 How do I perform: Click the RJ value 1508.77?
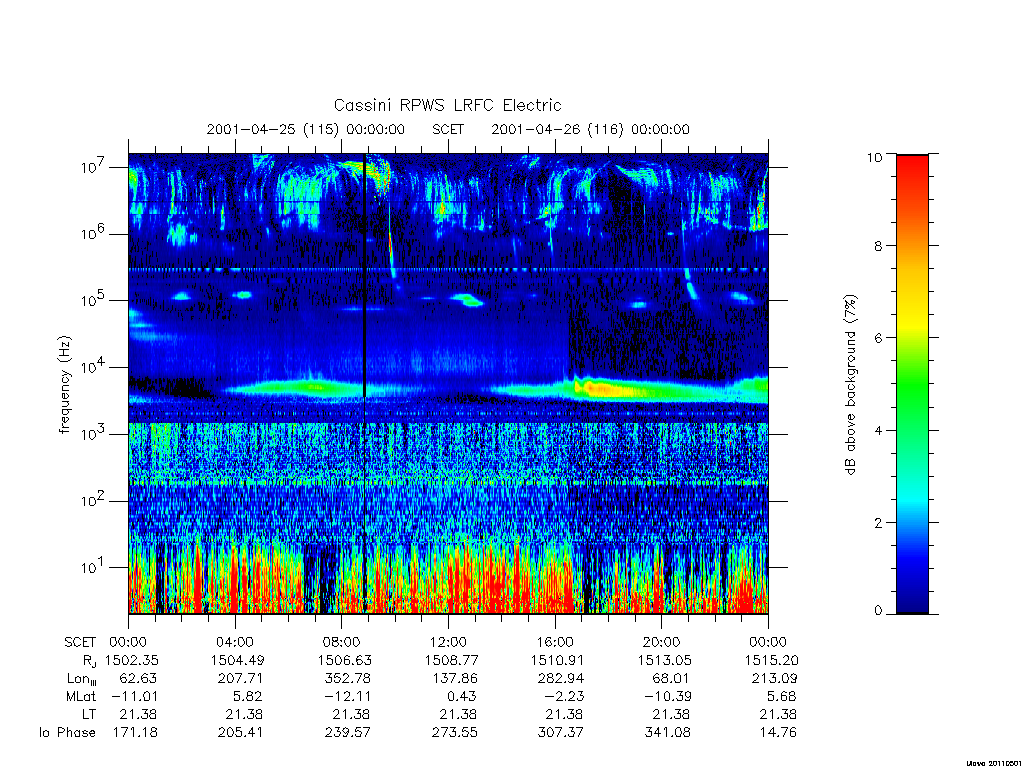pos(451,660)
